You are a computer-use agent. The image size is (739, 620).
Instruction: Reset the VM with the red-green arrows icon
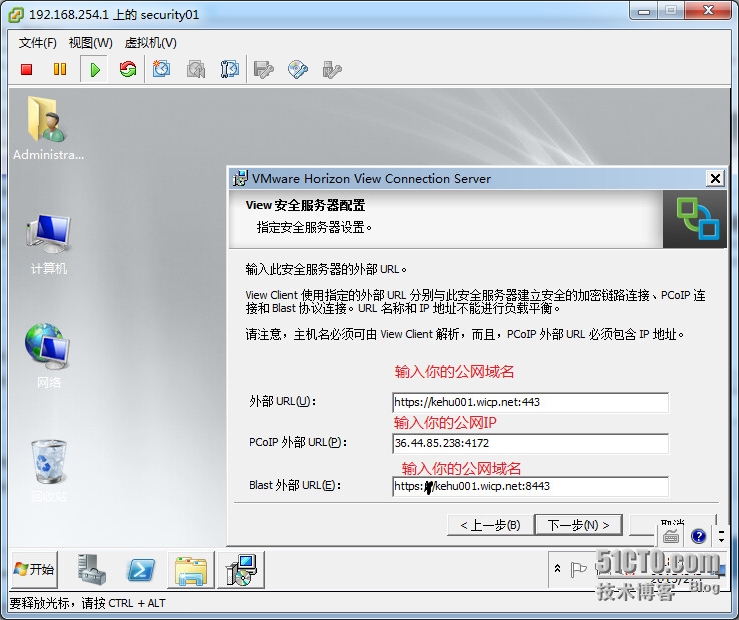pos(128,69)
